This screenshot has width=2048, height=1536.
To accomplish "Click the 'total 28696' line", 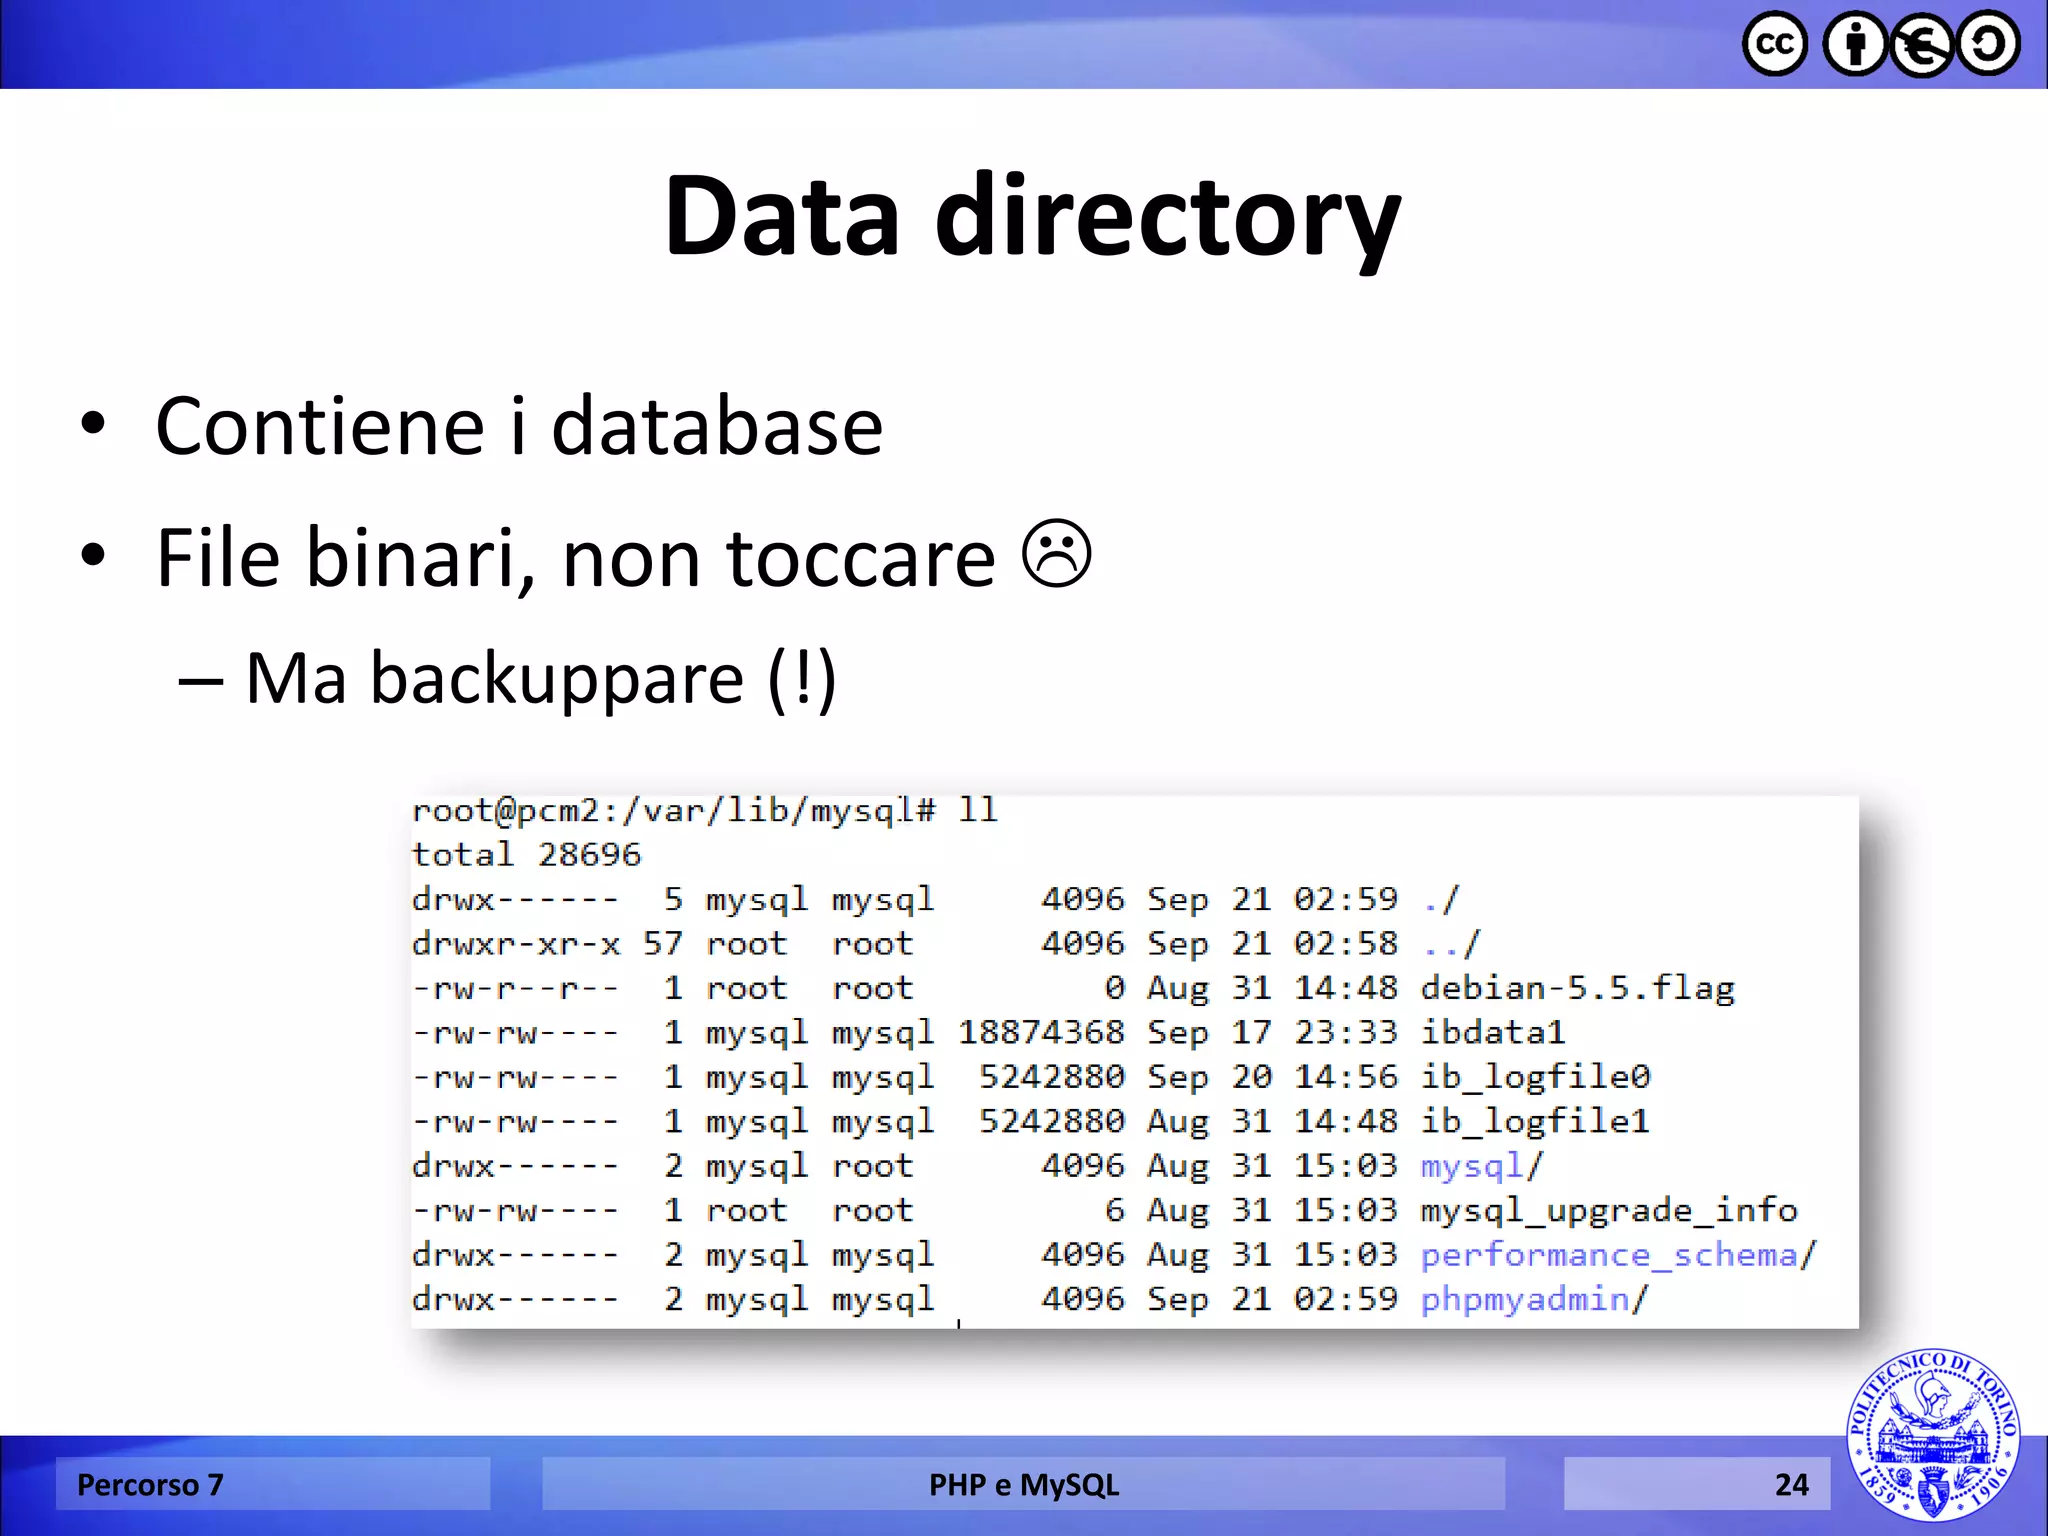I will pyautogui.click(x=526, y=855).
